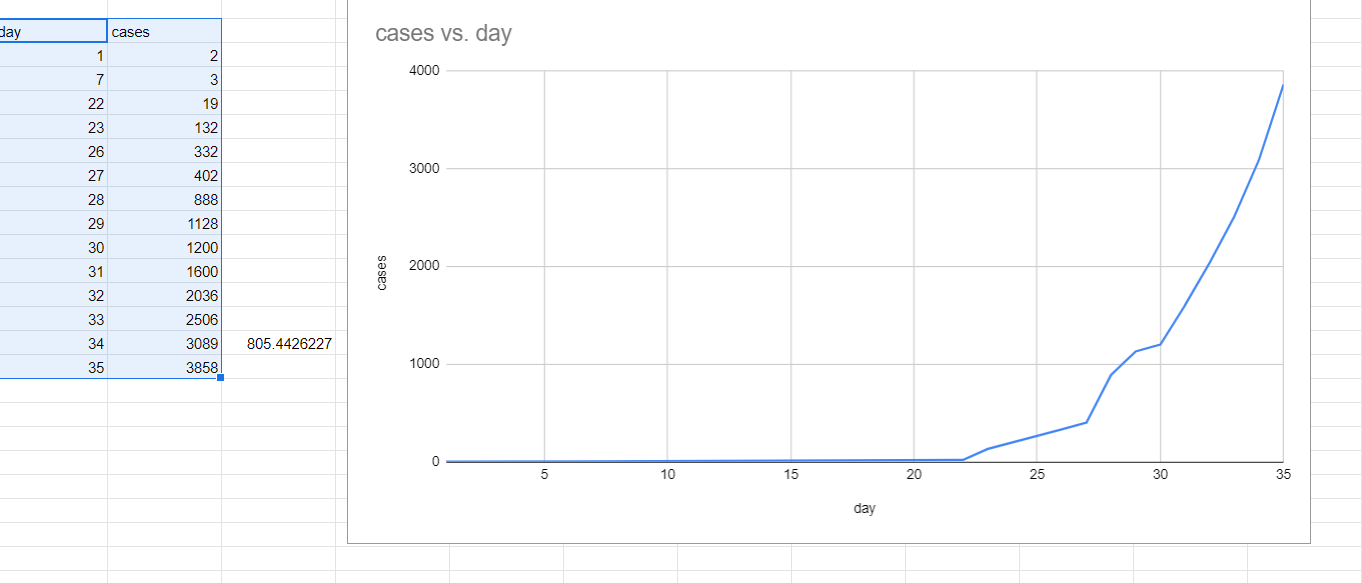Click the chart title 'cases vs. day'
The width and height of the screenshot is (1362, 583).
pos(443,33)
